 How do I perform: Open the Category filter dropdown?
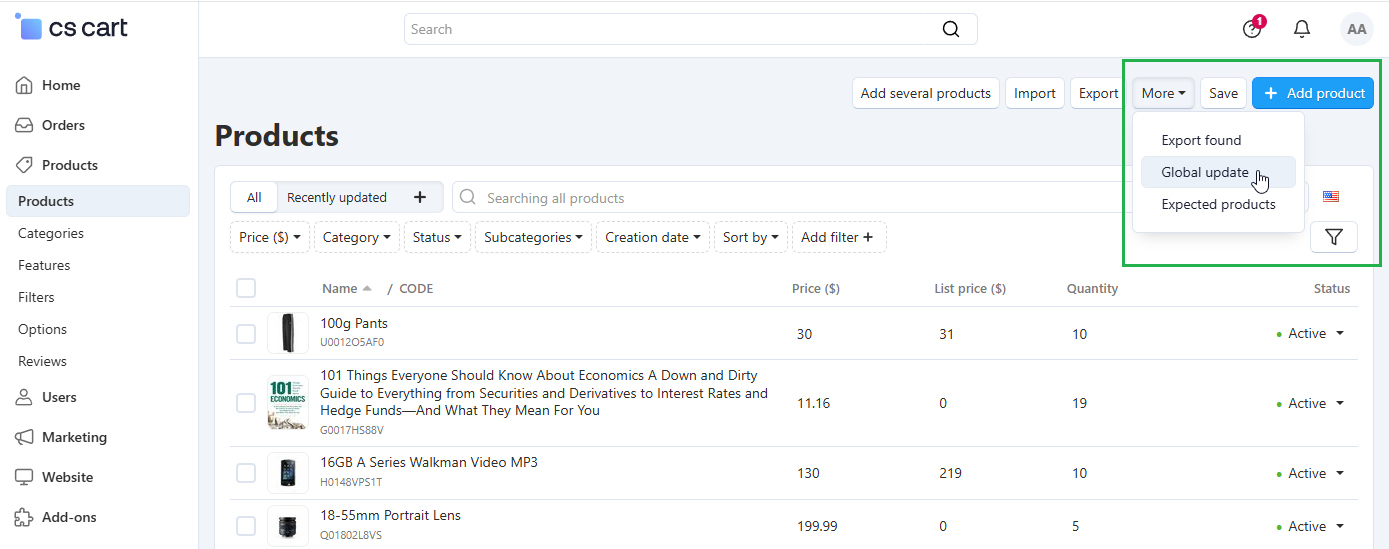coord(356,237)
